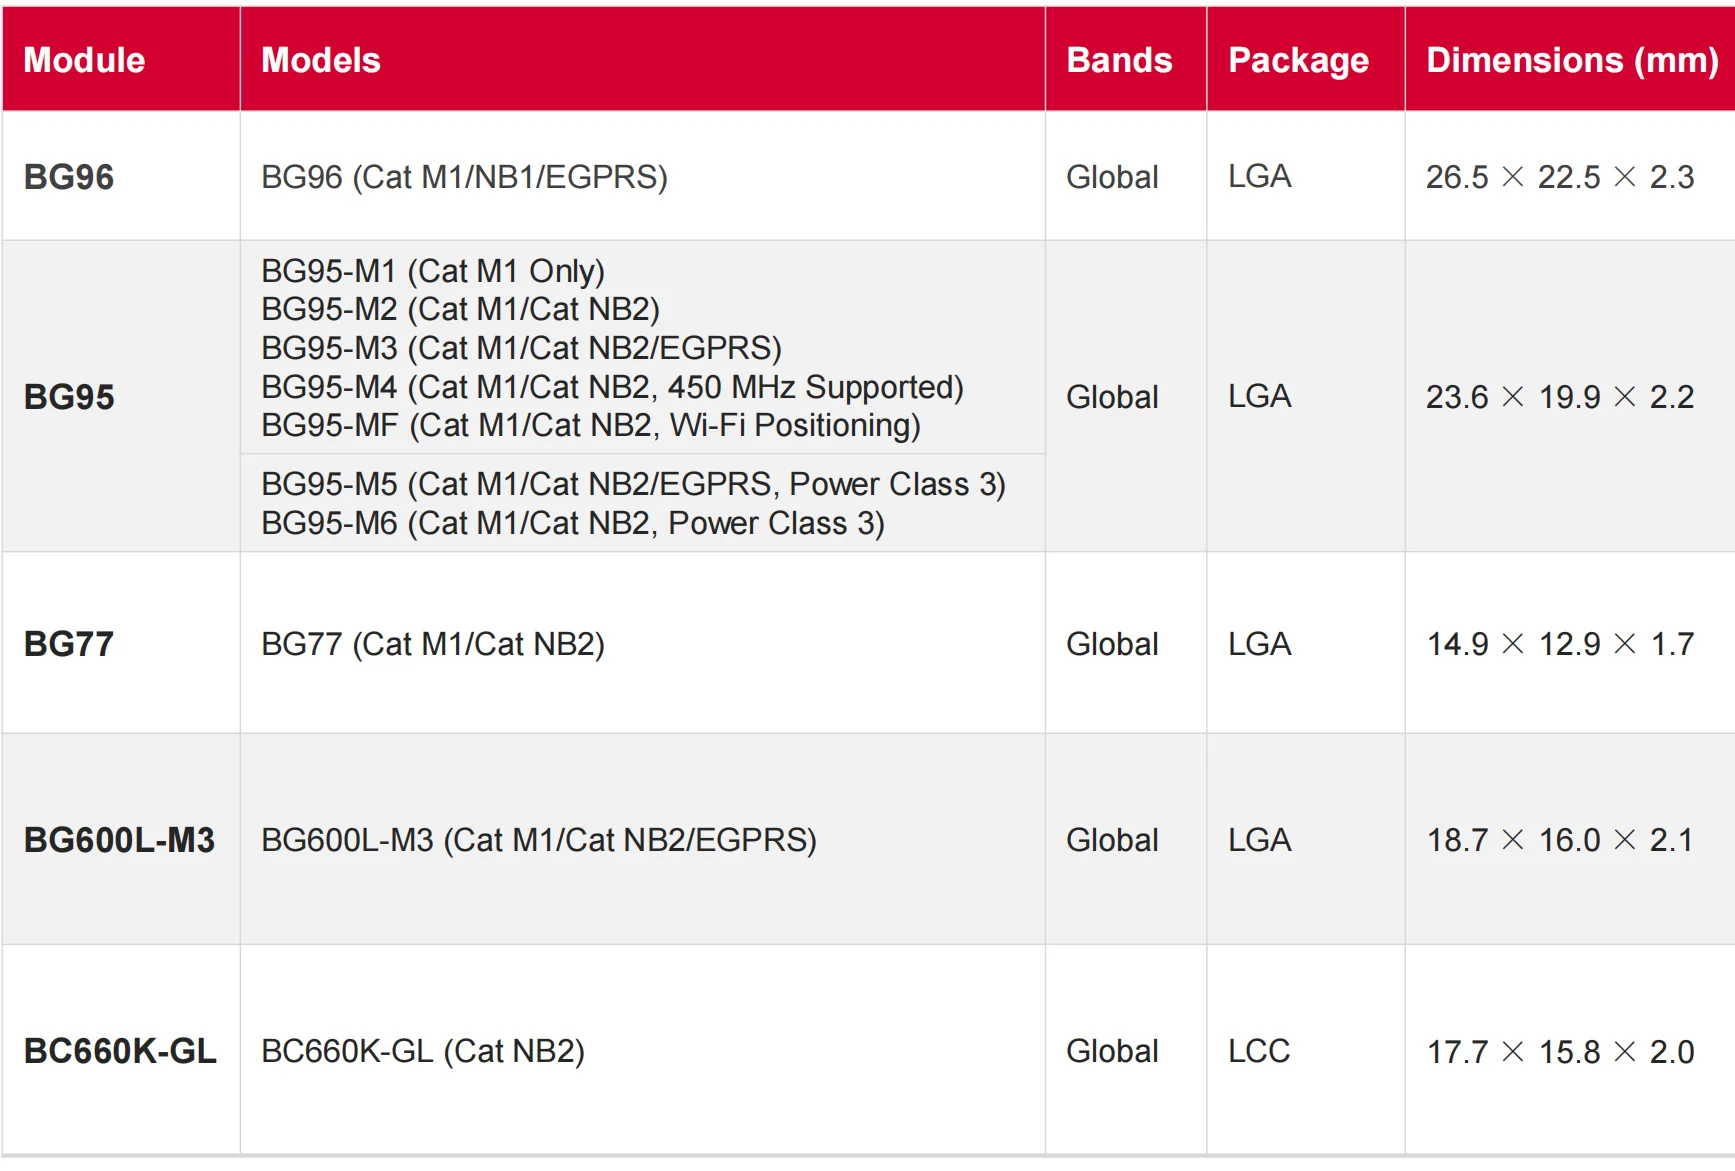
Task: Select the Bands column header
Action: 1119,60
